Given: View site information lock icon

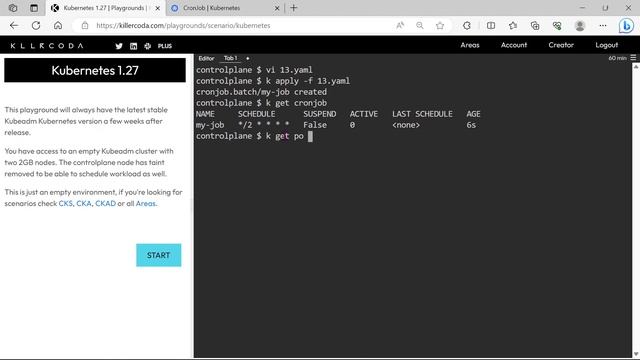Looking at the screenshot, I should click(x=84, y=25).
